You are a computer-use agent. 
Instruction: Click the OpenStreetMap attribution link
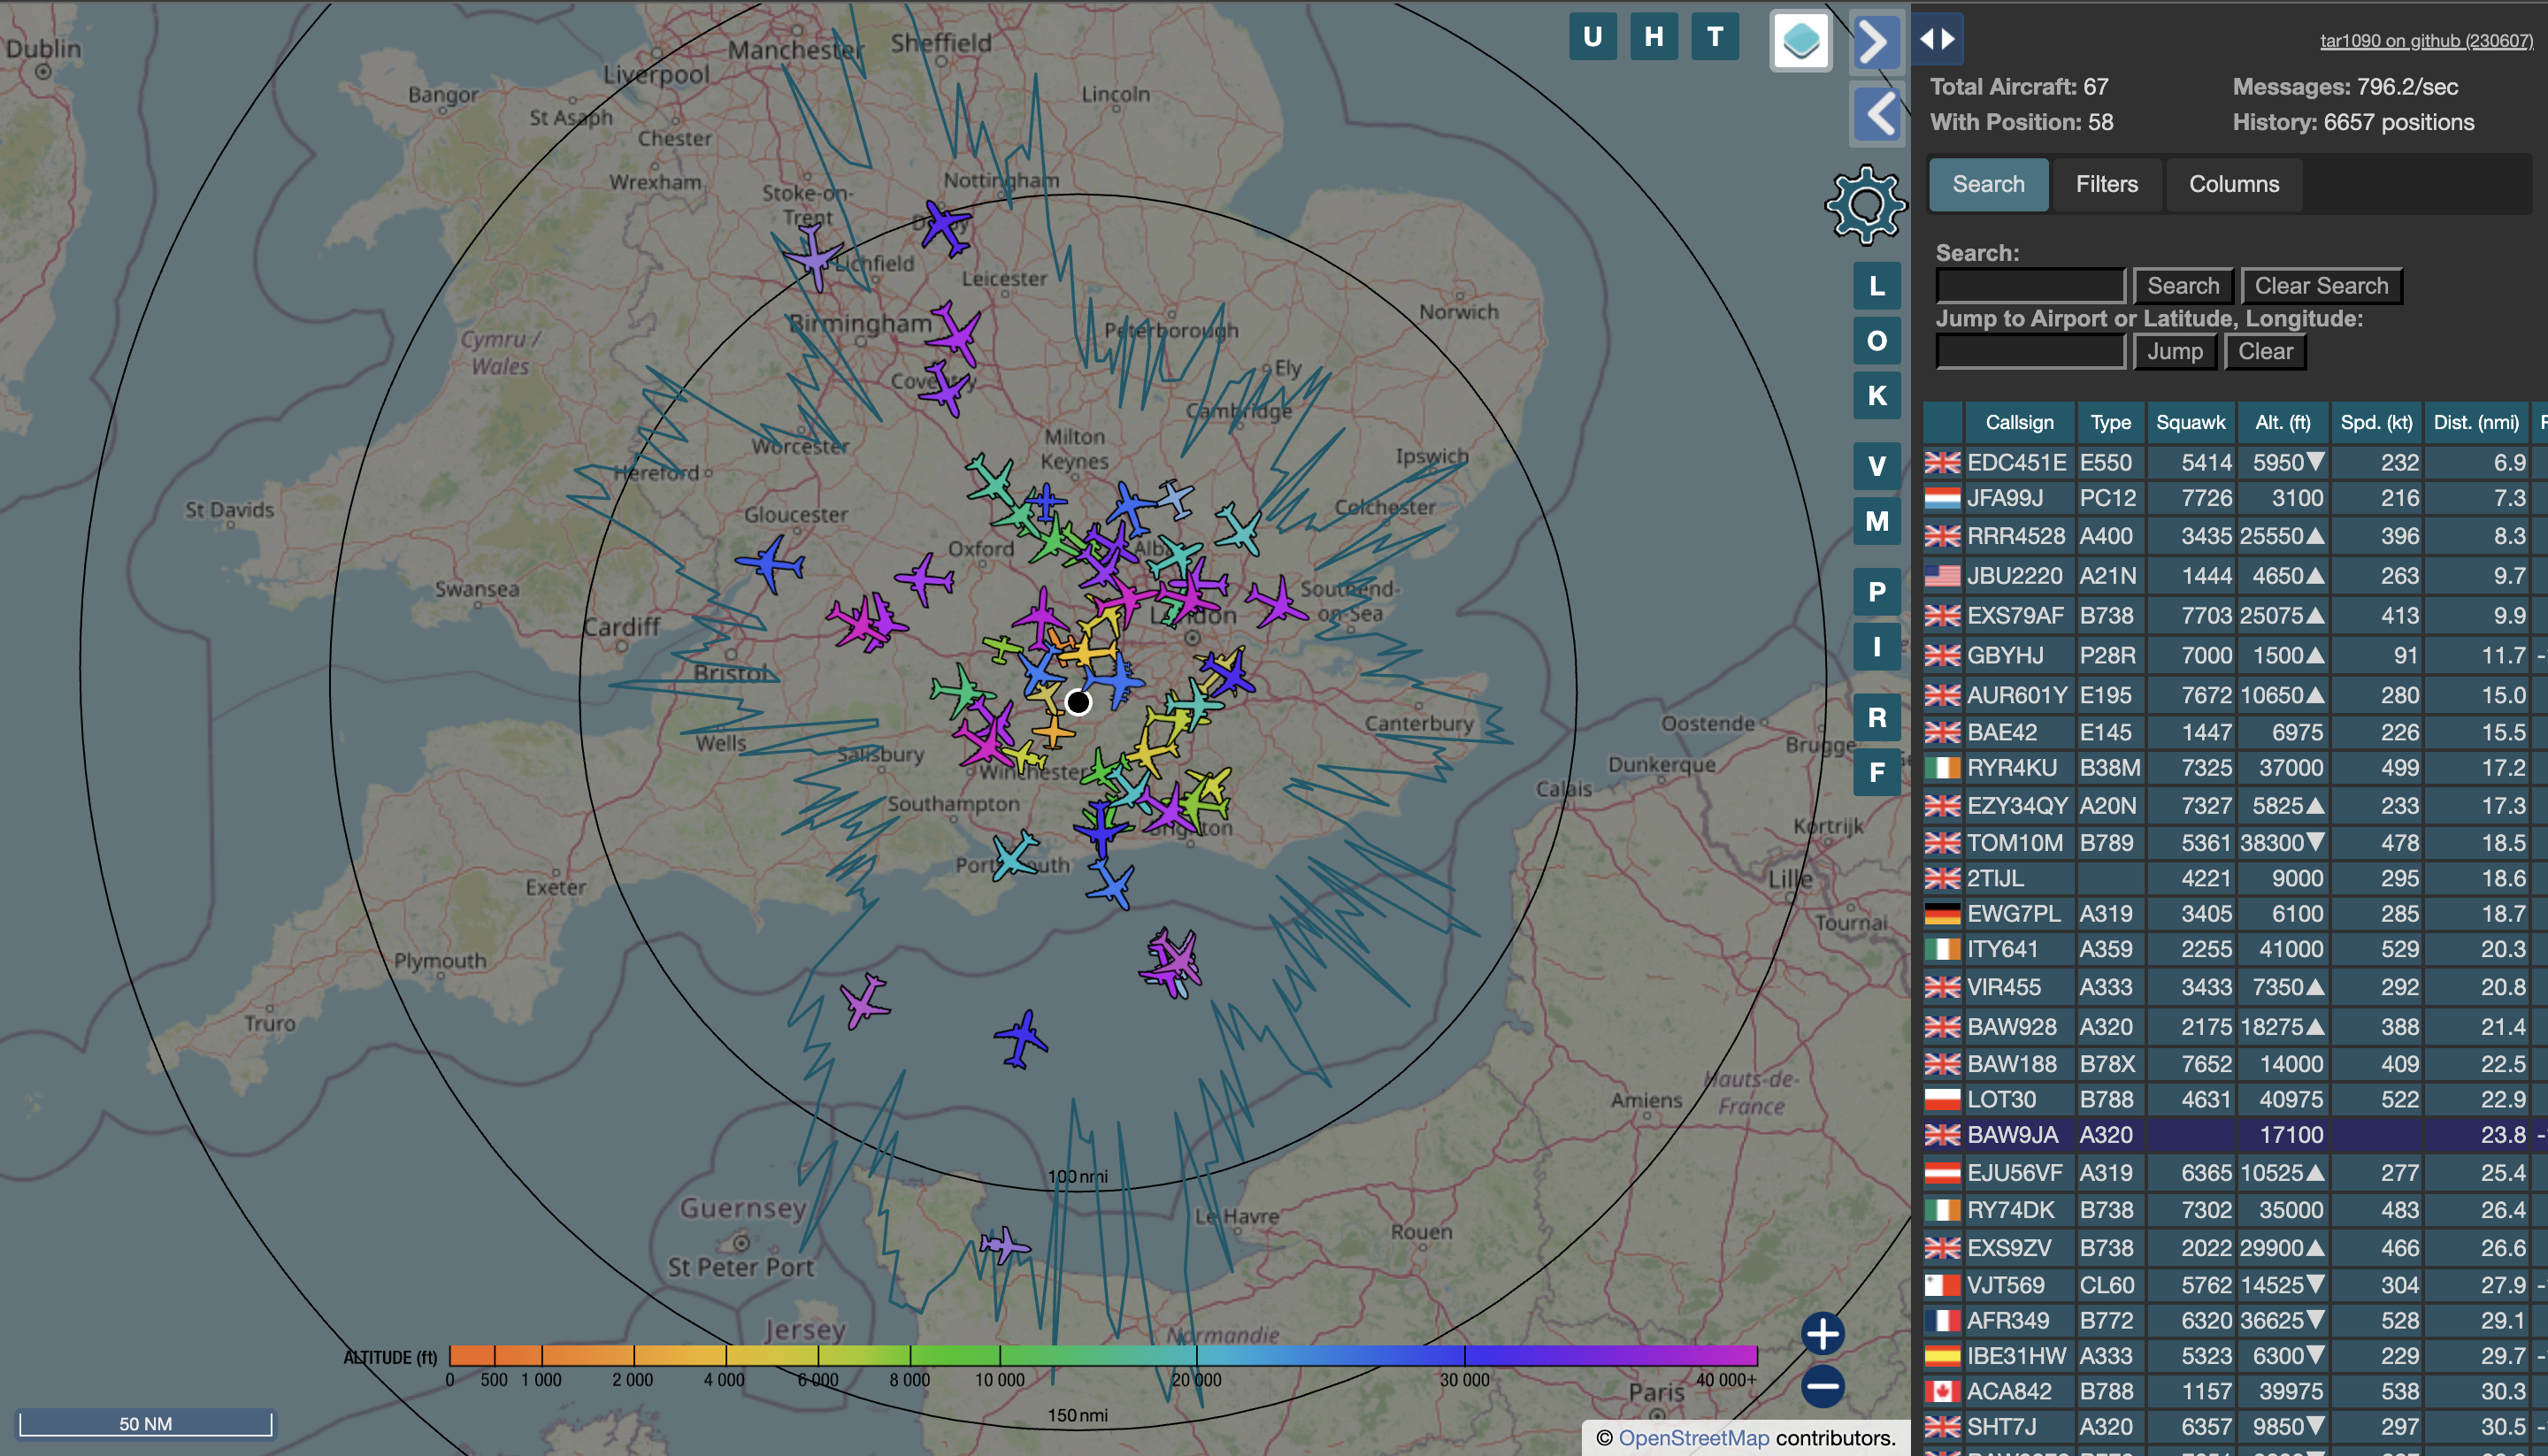pos(1693,1438)
